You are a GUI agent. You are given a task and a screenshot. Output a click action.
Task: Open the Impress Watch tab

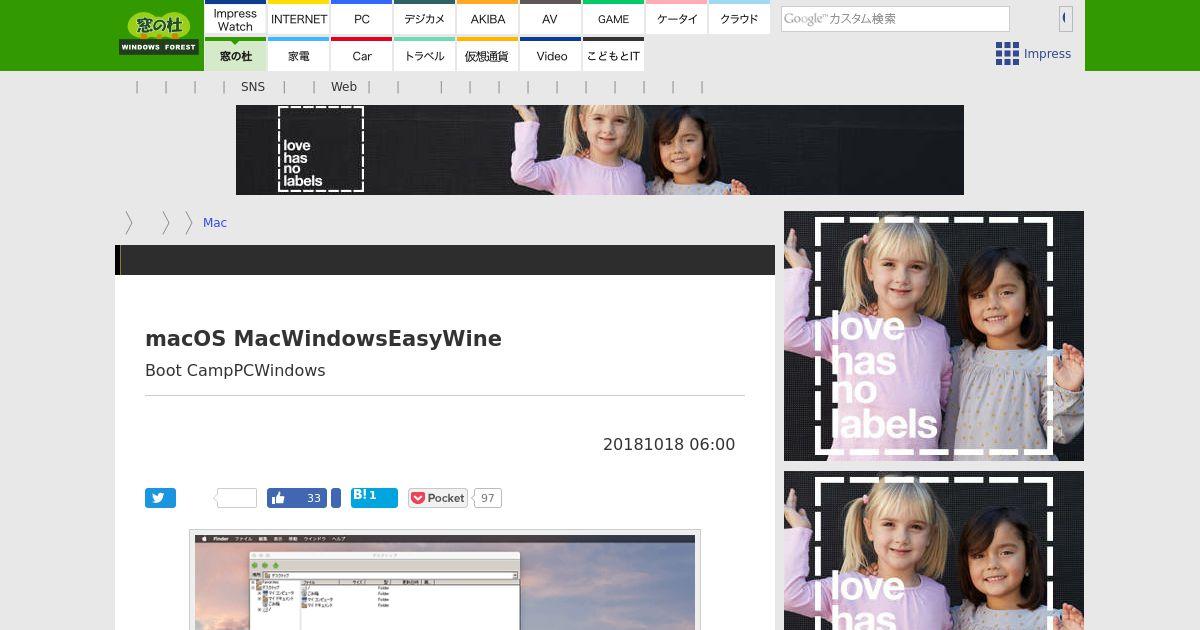[x=235, y=19]
